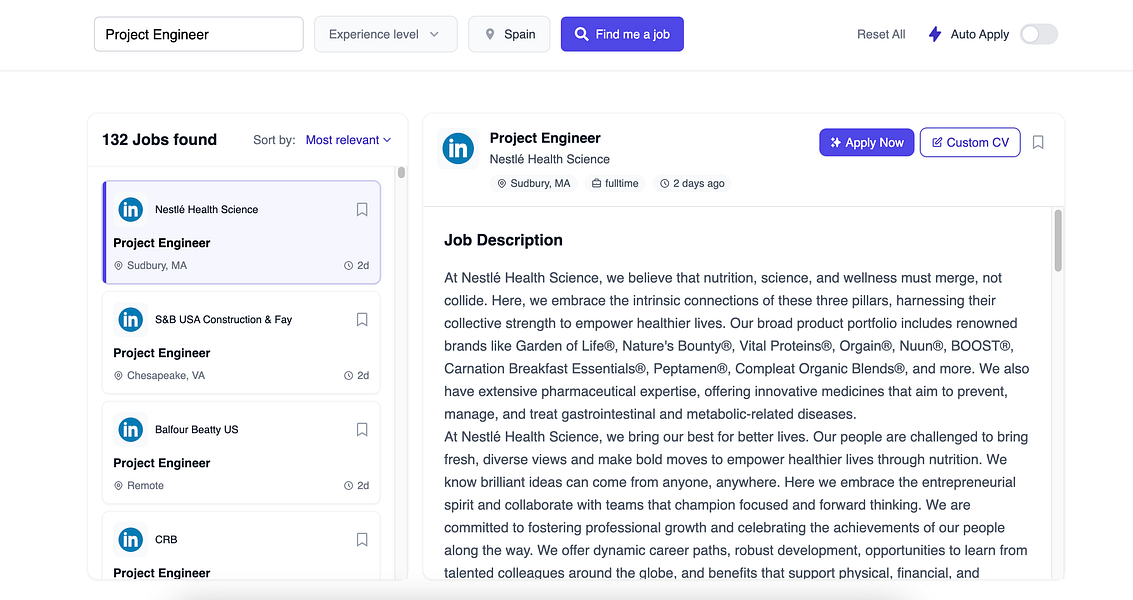Image resolution: width=1133 pixels, height=600 pixels.
Task: Click the Auto Apply lightning bolt icon
Action: [x=935, y=34]
